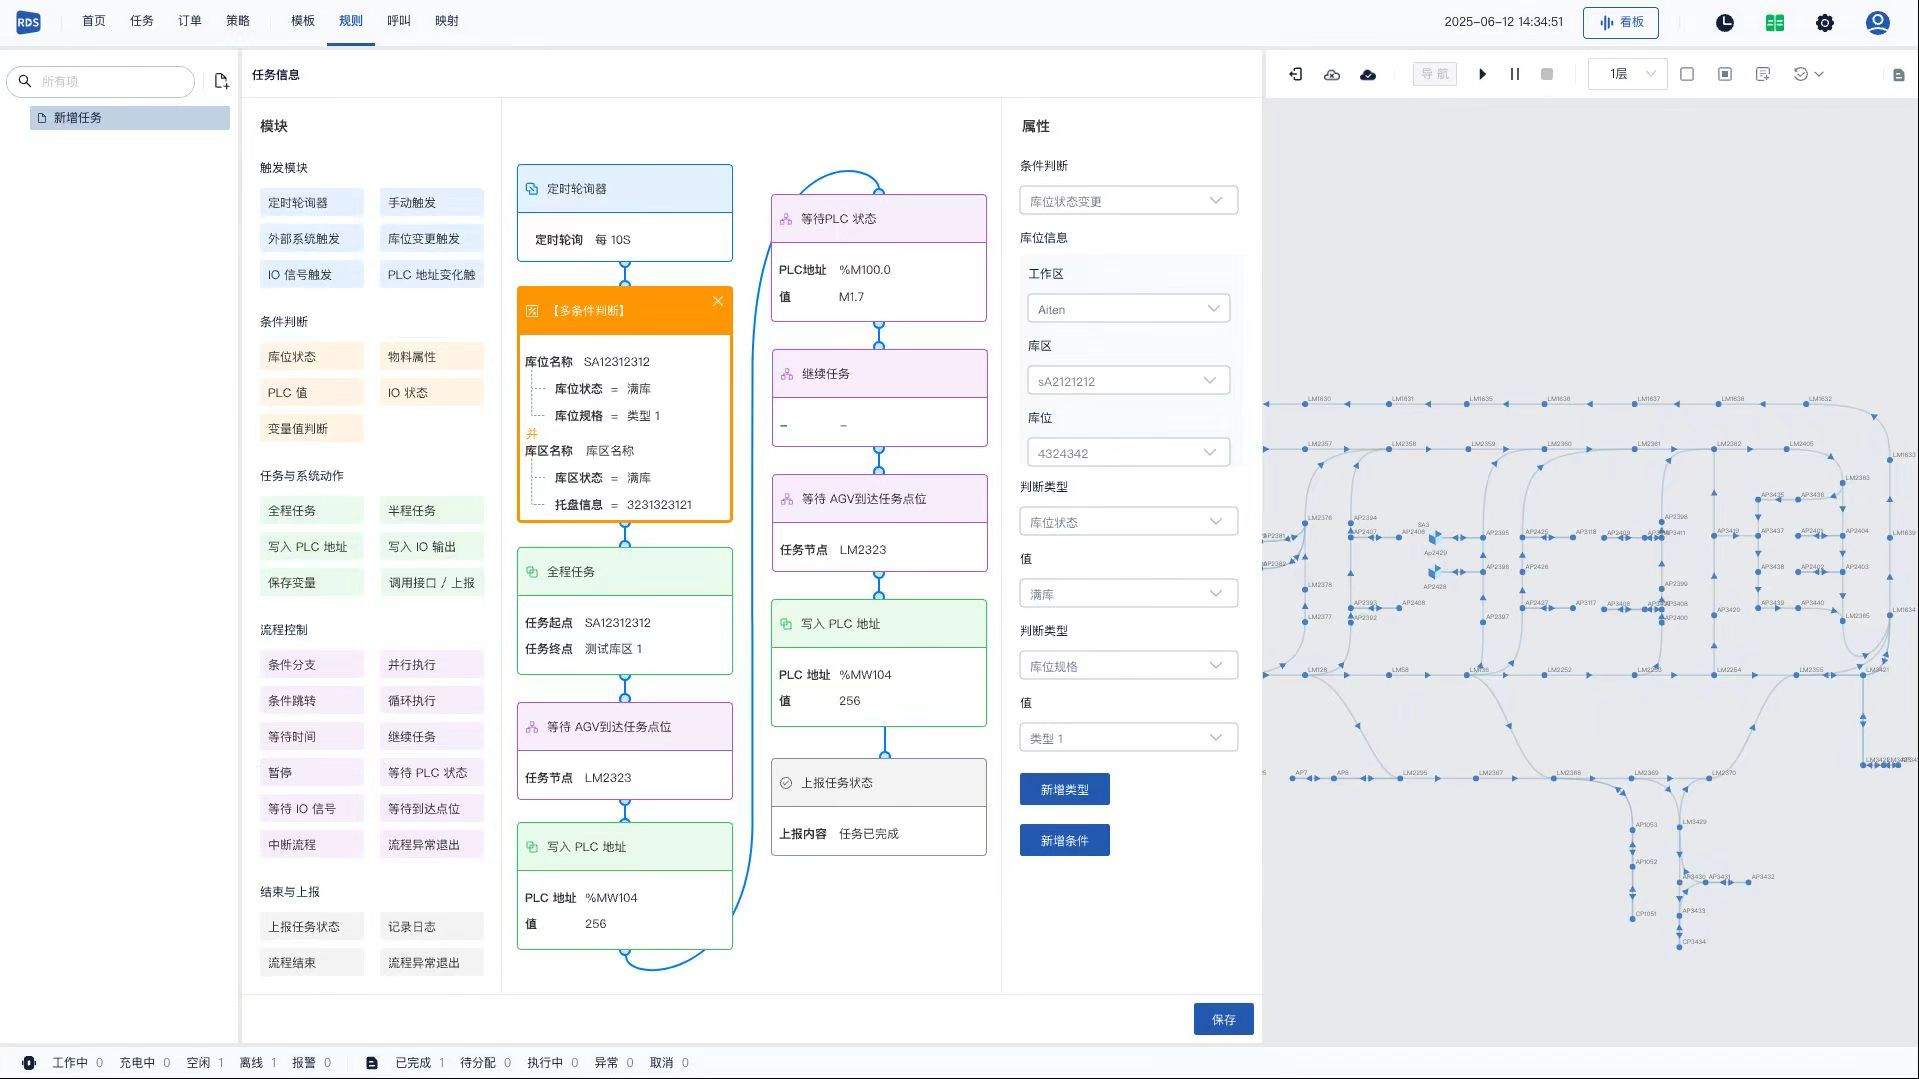Open the green book documentation icon
Viewport: 1919px width, 1079px height.
pyautogui.click(x=1774, y=23)
